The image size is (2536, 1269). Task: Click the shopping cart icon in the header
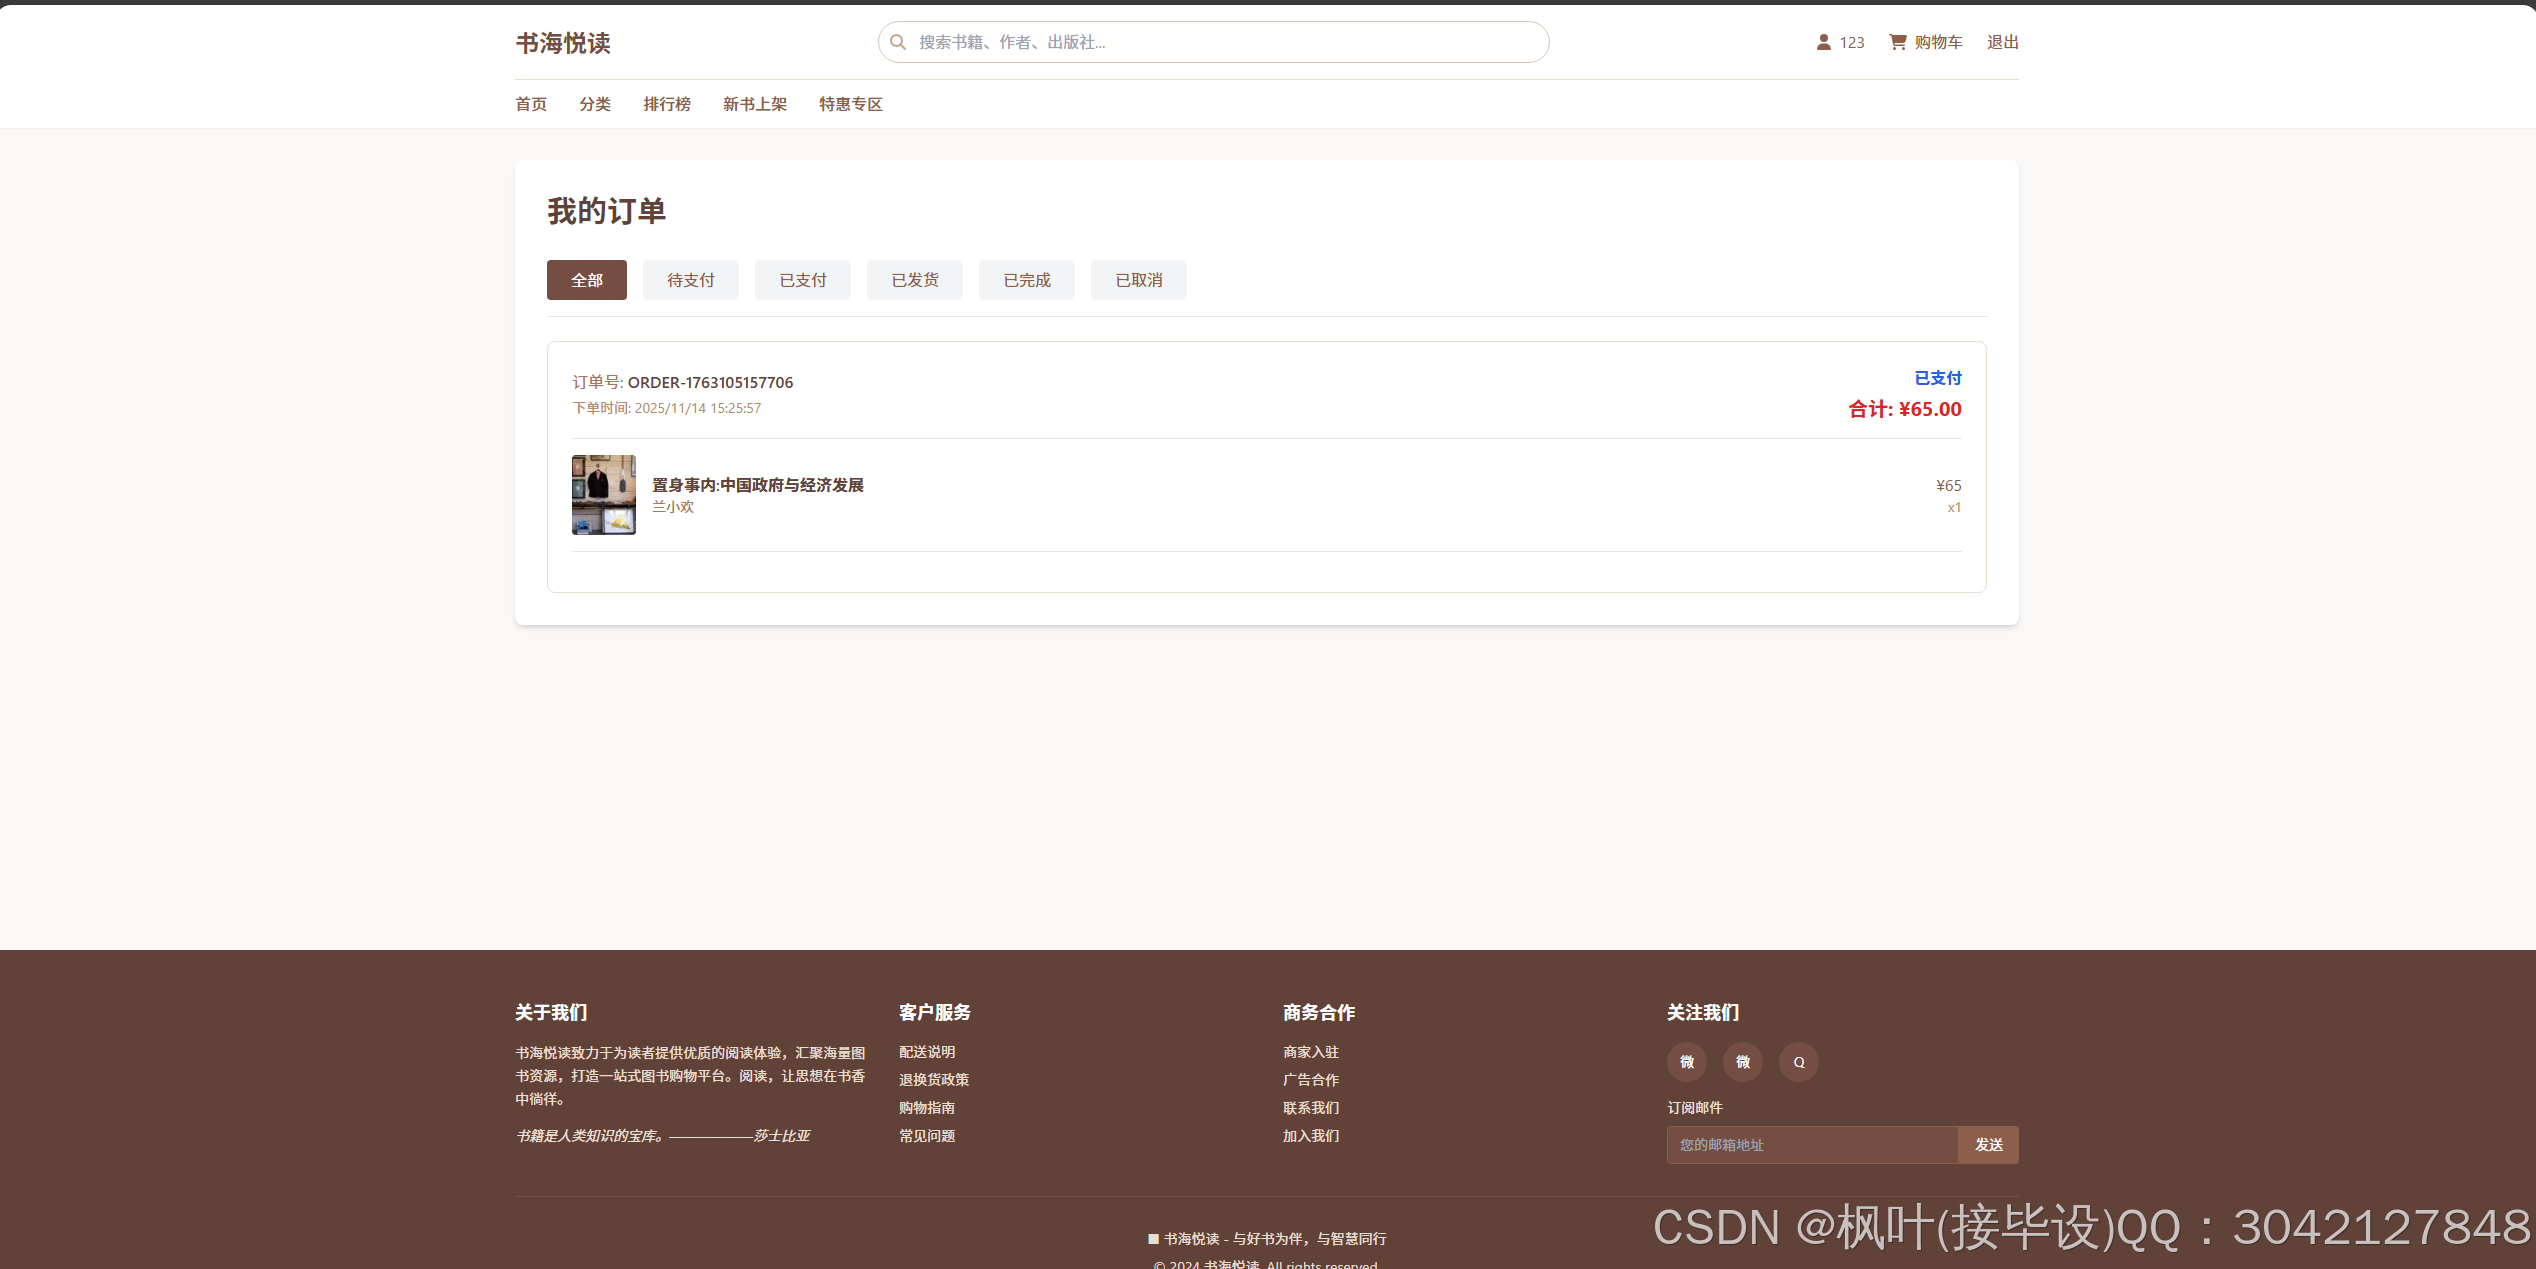point(1897,42)
